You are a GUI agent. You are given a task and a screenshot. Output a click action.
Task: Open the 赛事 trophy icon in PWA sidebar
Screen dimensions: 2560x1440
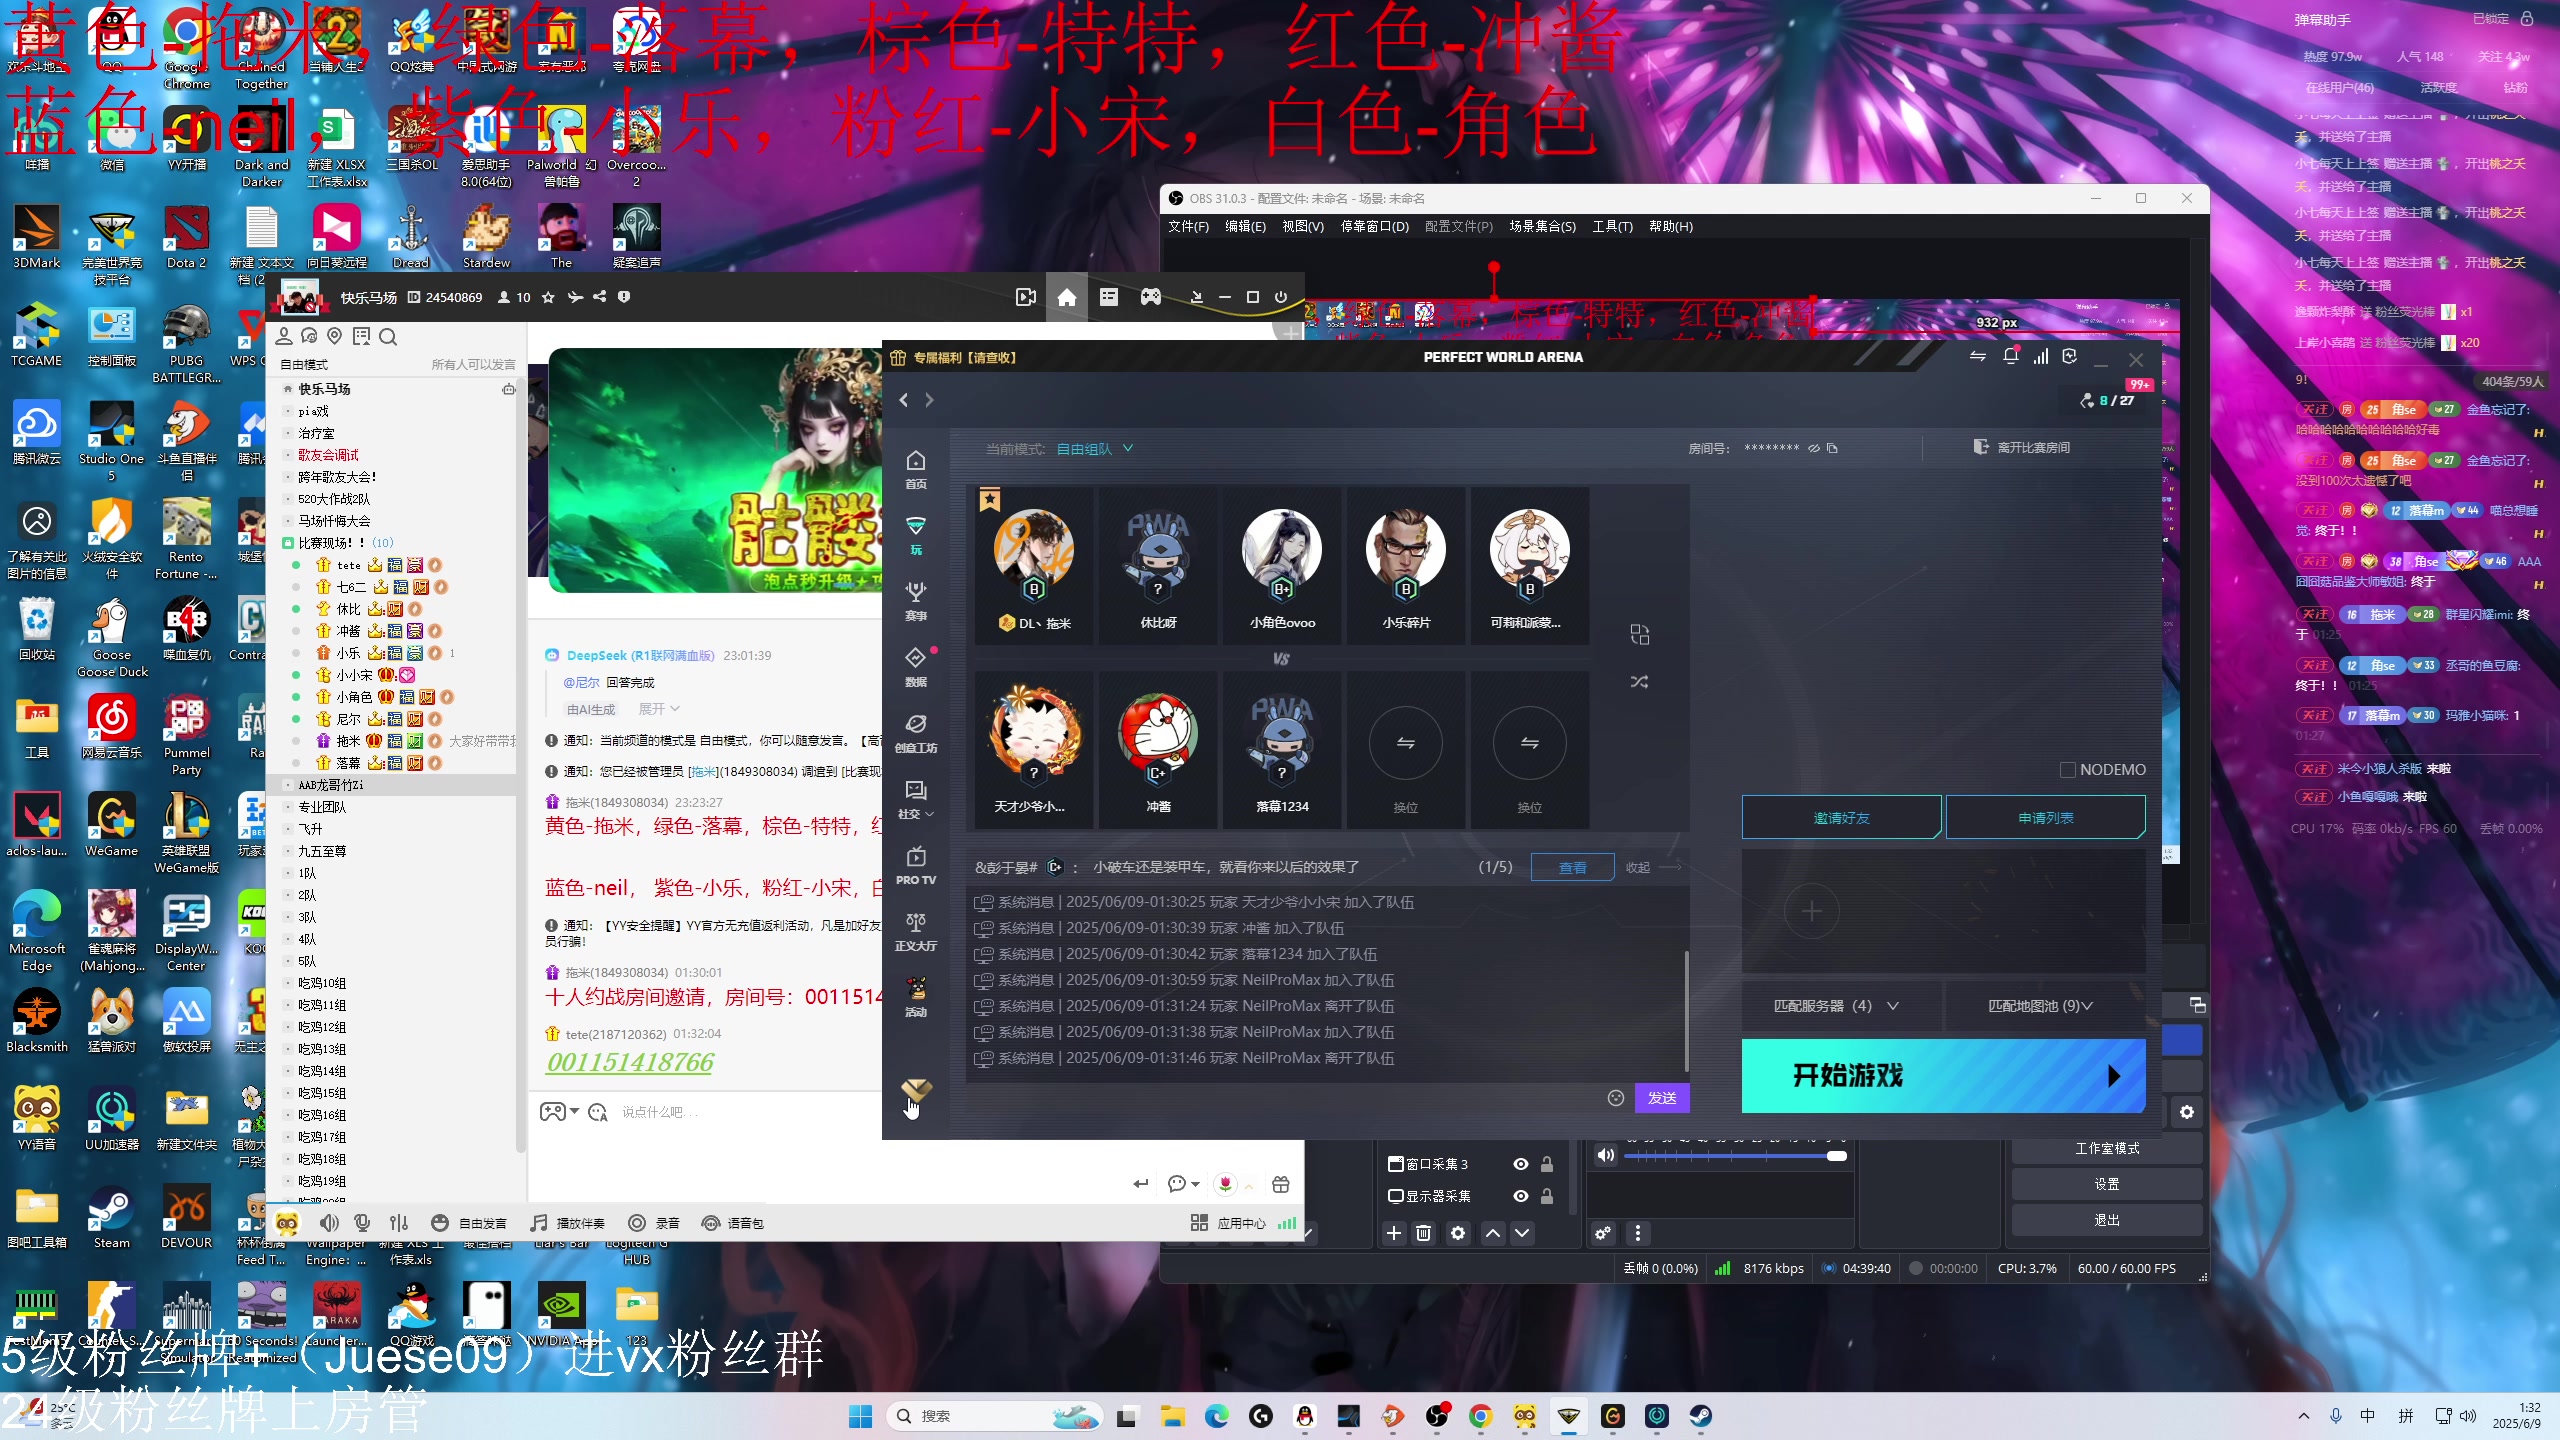point(915,601)
